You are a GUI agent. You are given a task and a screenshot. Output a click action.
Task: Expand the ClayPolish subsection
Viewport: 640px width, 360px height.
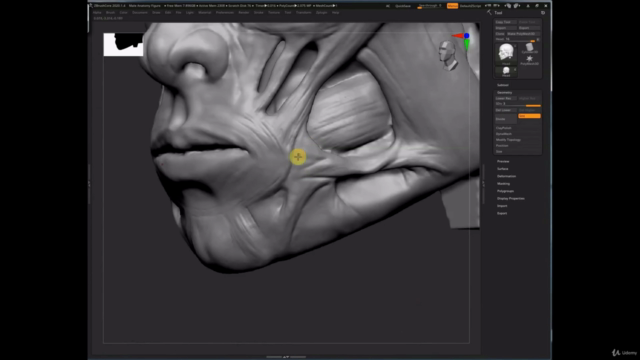pos(504,128)
